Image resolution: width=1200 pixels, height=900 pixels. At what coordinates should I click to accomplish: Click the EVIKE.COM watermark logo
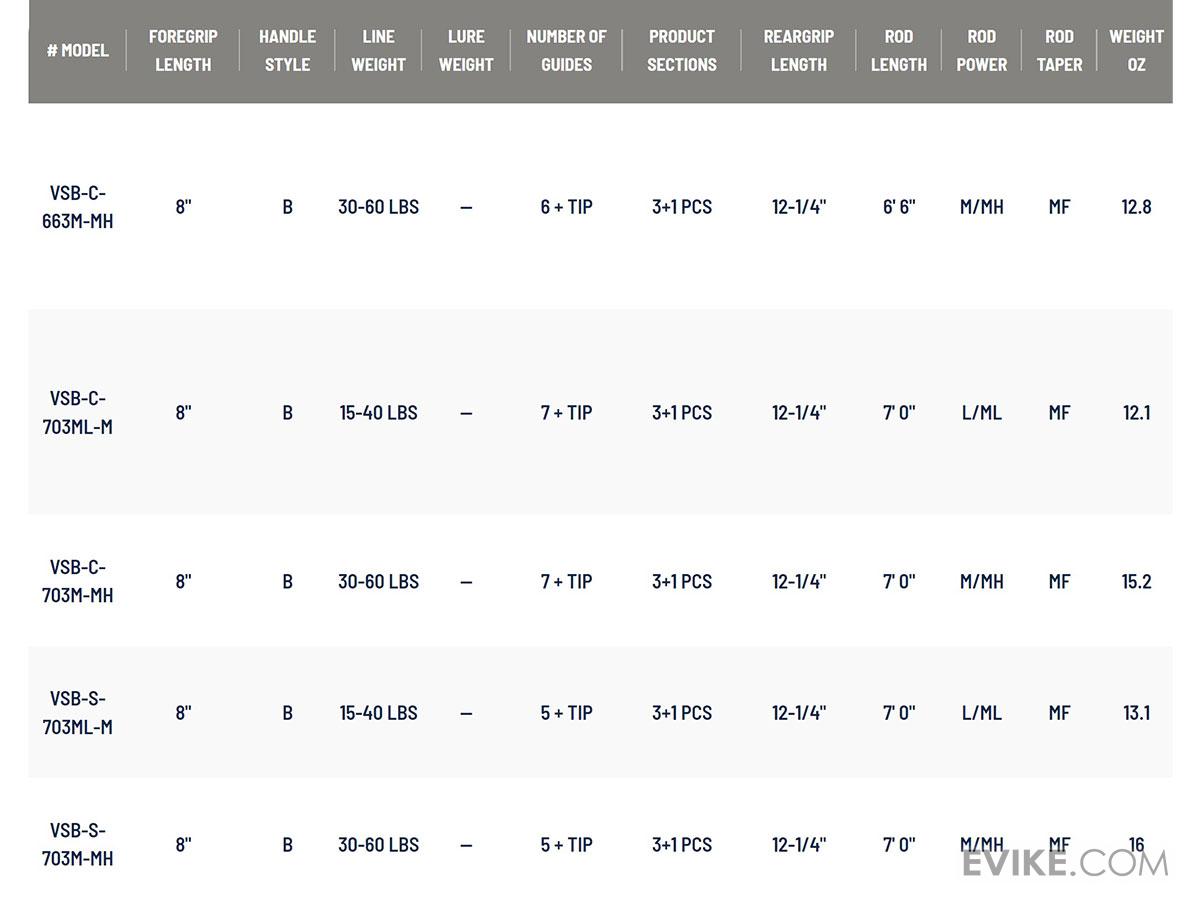(x=1064, y=863)
